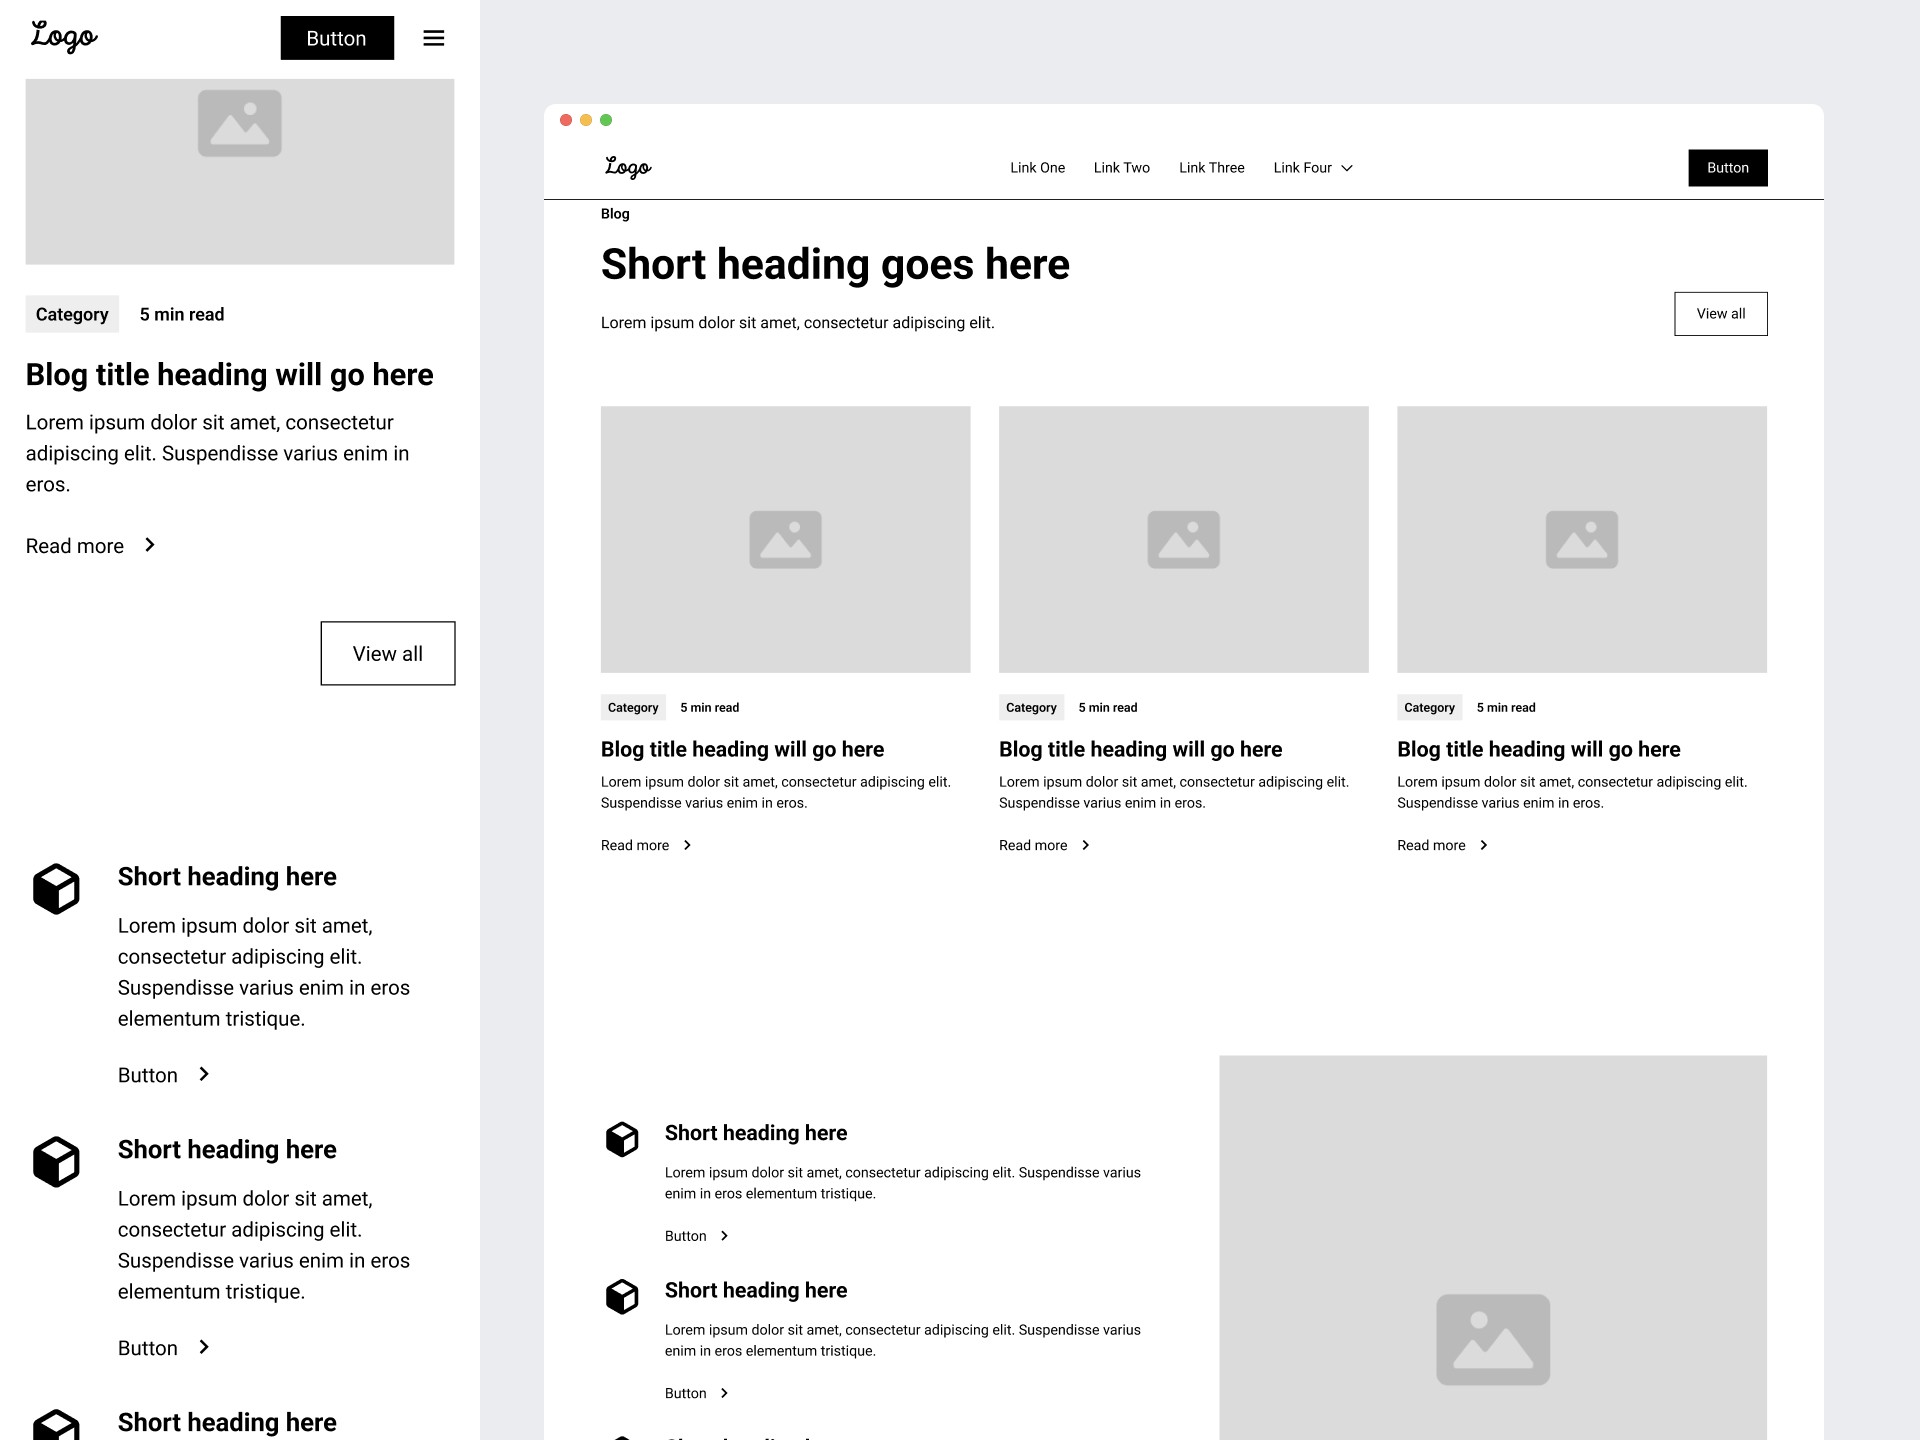Click the desktop Logo in browser navbar
Viewport: 1920px width, 1440px height.
pyautogui.click(x=628, y=167)
